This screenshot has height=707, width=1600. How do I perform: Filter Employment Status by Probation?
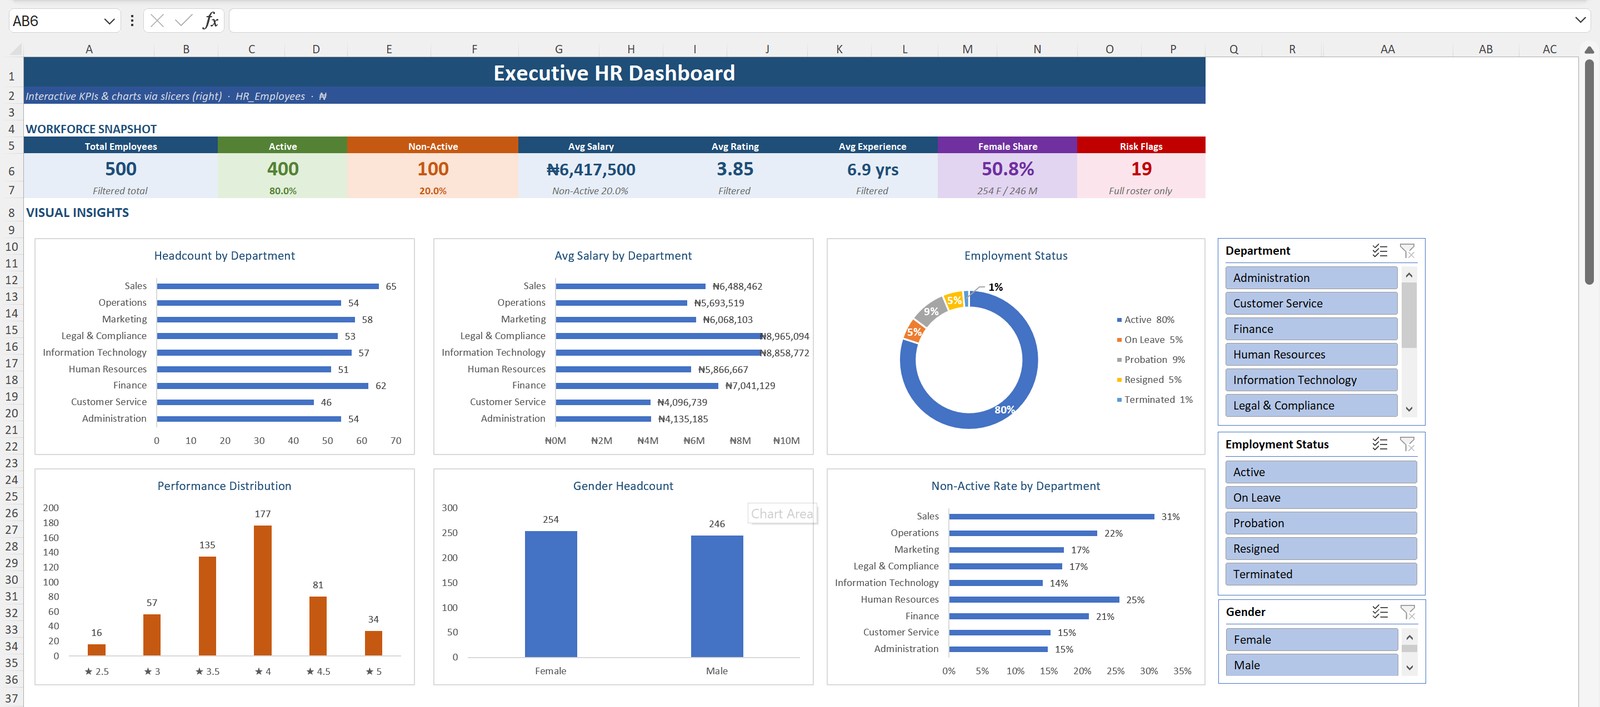pos(1321,523)
